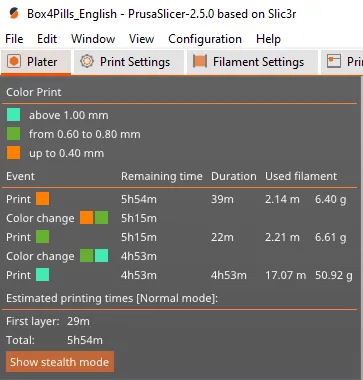Switch to the Filament Settings tab
This screenshot has width=363, height=380.
click(252, 62)
